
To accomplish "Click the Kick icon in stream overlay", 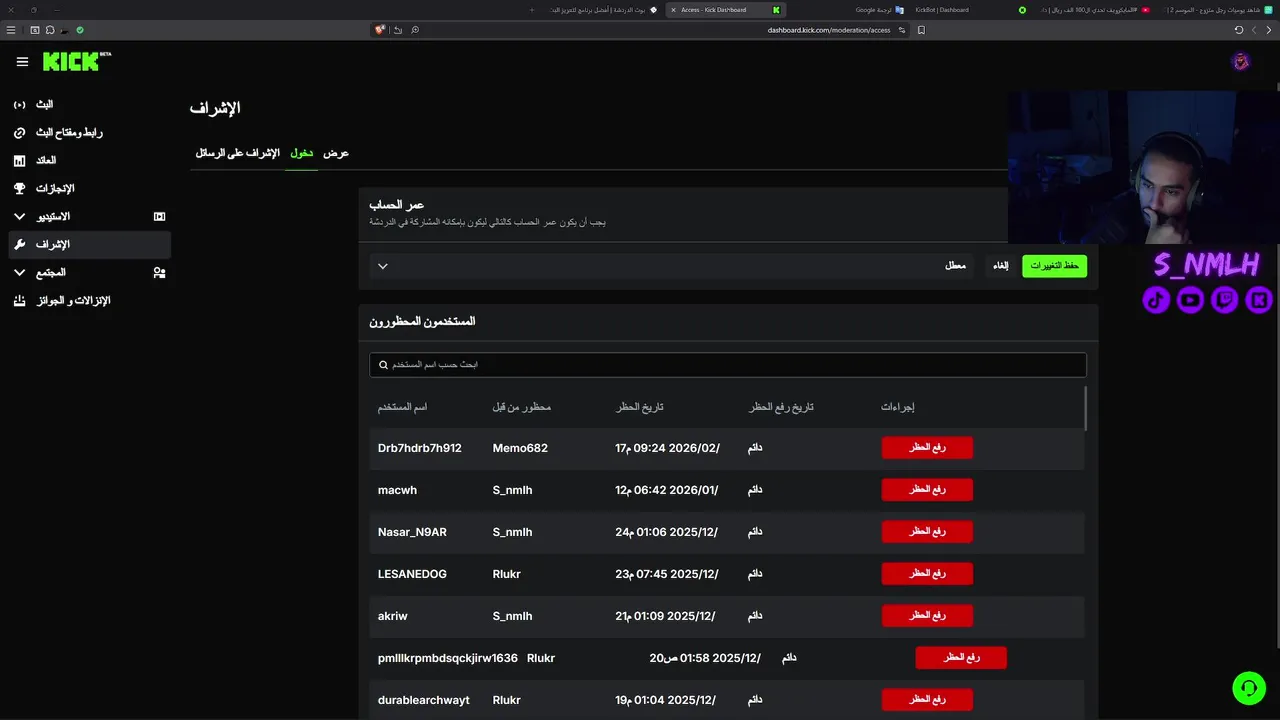I will click(1259, 299).
